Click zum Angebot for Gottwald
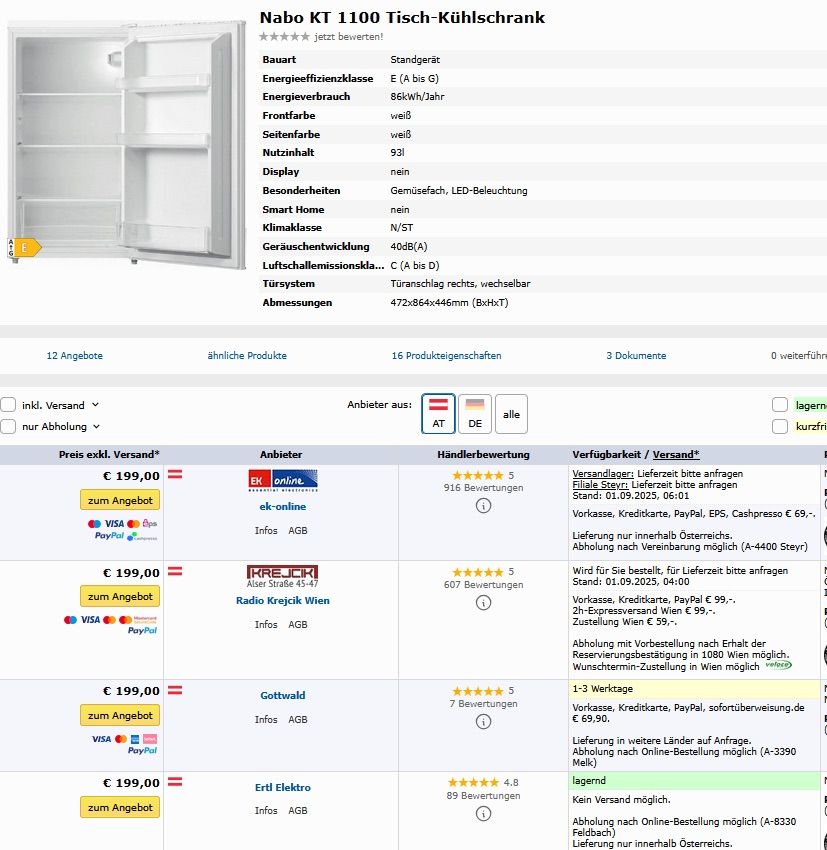The image size is (827, 850). [x=120, y=716]
